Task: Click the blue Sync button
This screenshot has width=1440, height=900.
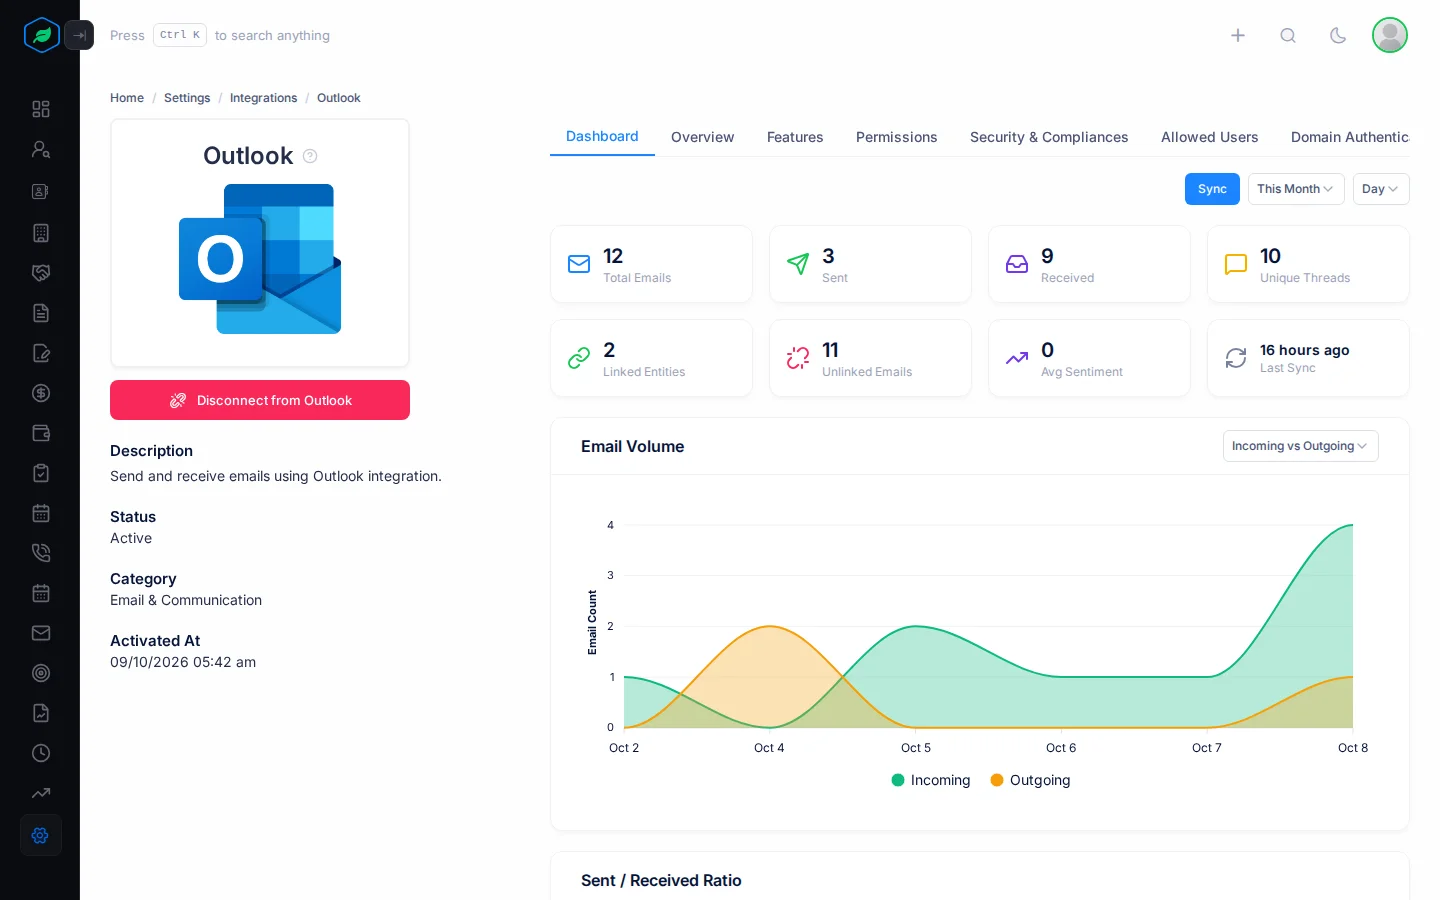Action: coord(1212,189)
